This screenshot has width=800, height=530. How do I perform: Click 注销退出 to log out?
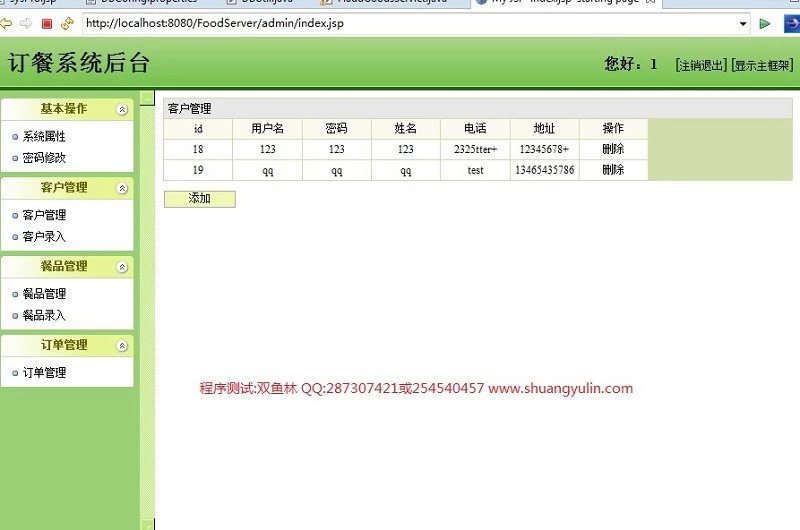click(701, 65)
